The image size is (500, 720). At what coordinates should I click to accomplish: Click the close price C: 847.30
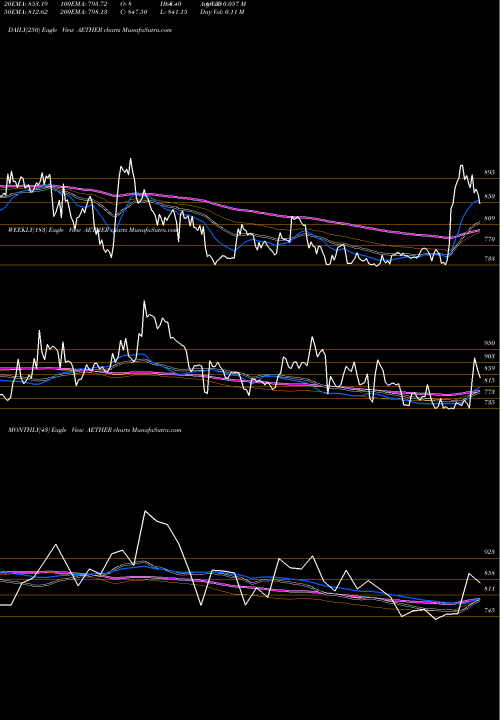click(x=134, y=12)
